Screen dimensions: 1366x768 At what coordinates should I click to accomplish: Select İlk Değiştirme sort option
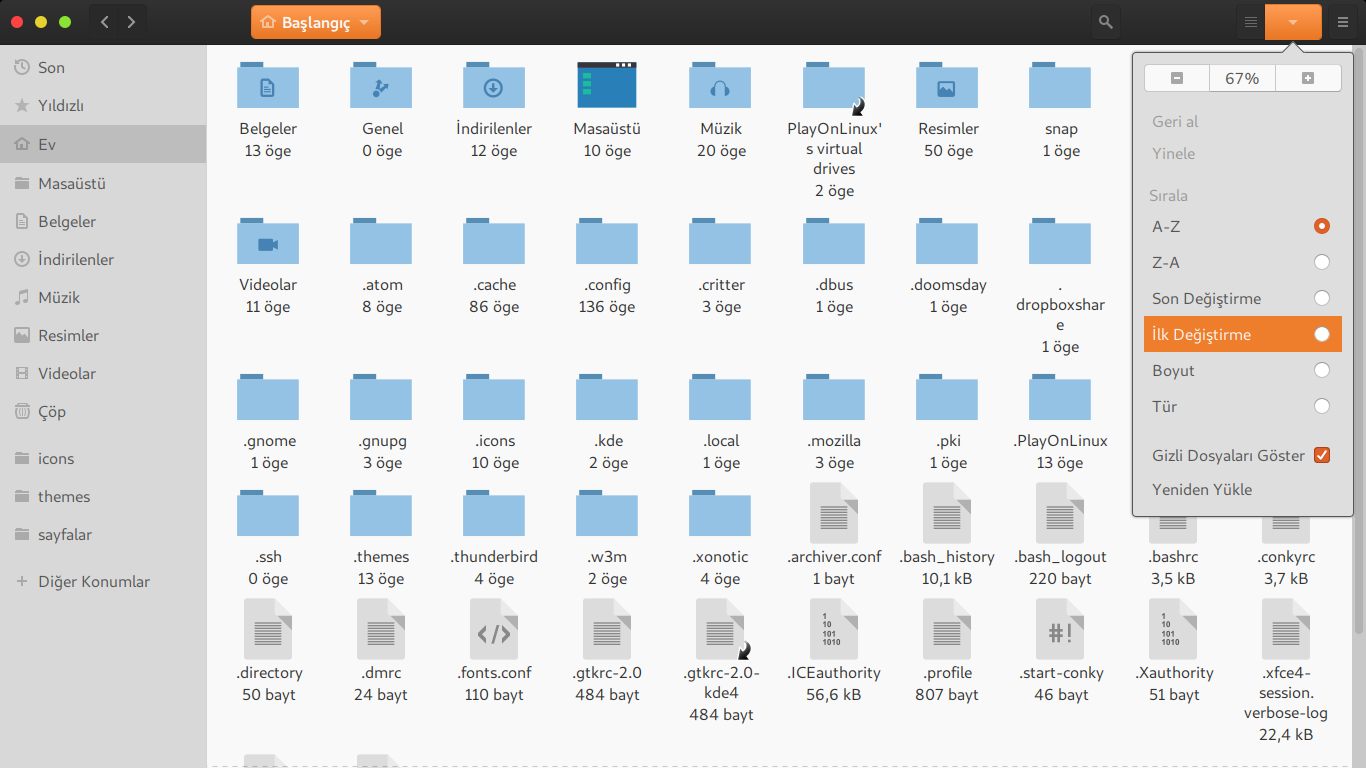pos(1243,335)
